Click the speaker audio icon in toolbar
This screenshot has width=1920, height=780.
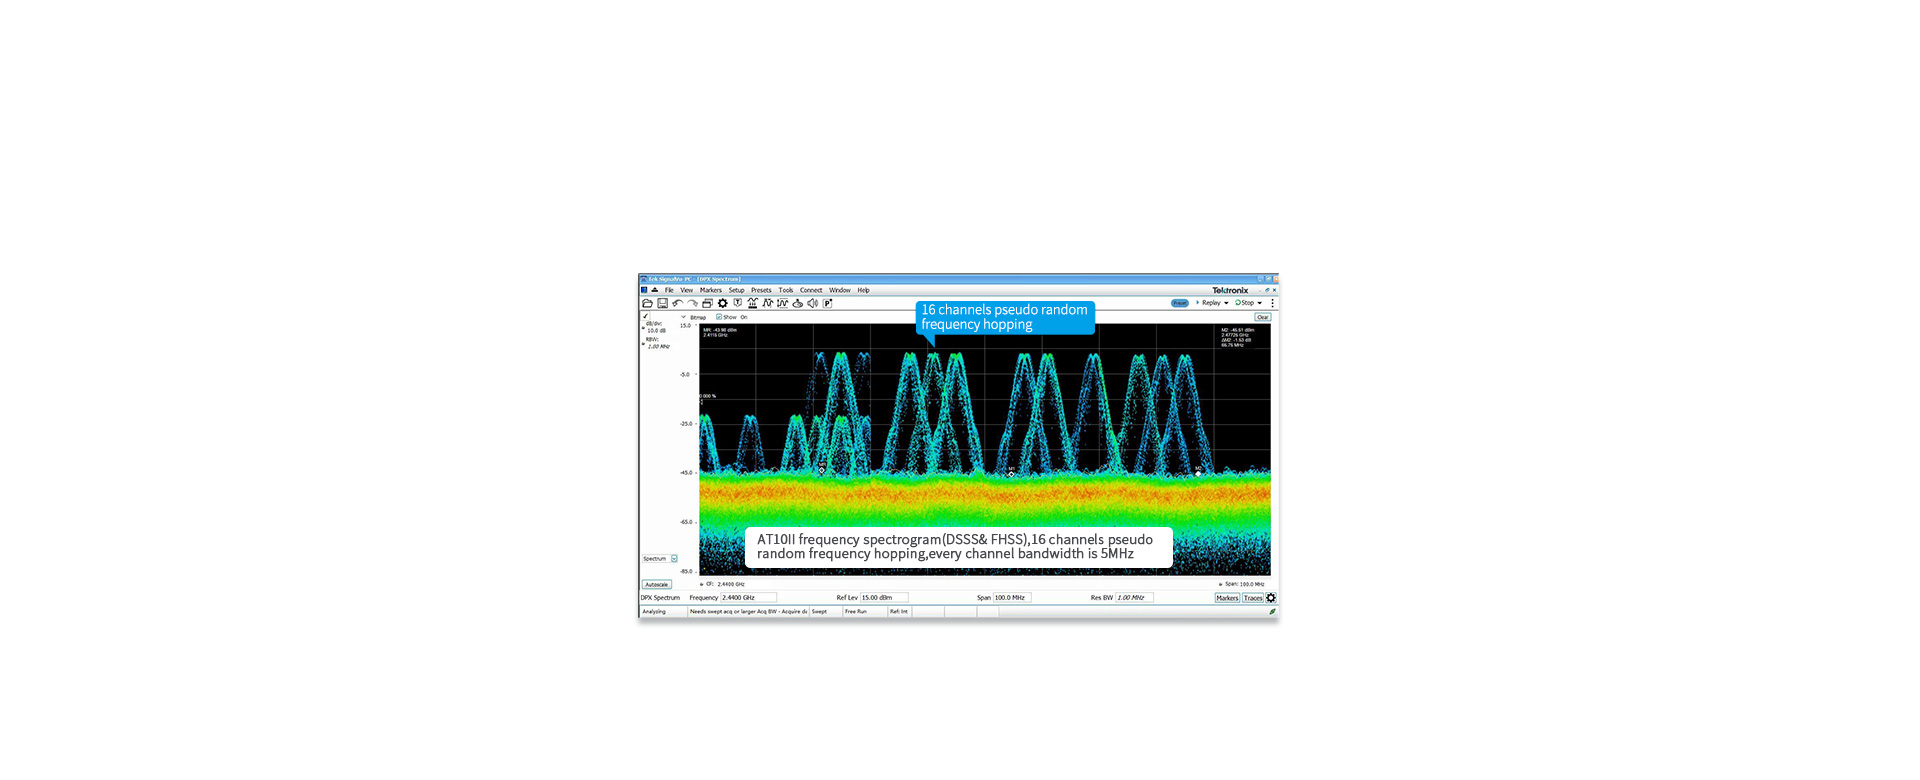812,303
